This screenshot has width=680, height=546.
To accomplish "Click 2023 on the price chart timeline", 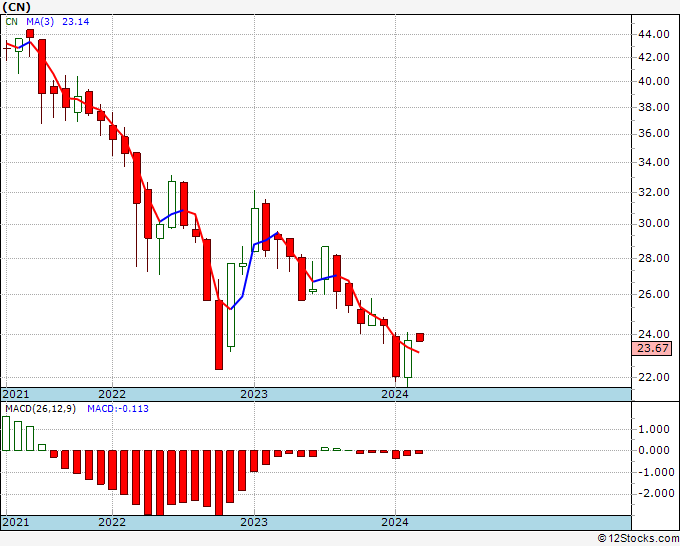I will pos(254,394).
